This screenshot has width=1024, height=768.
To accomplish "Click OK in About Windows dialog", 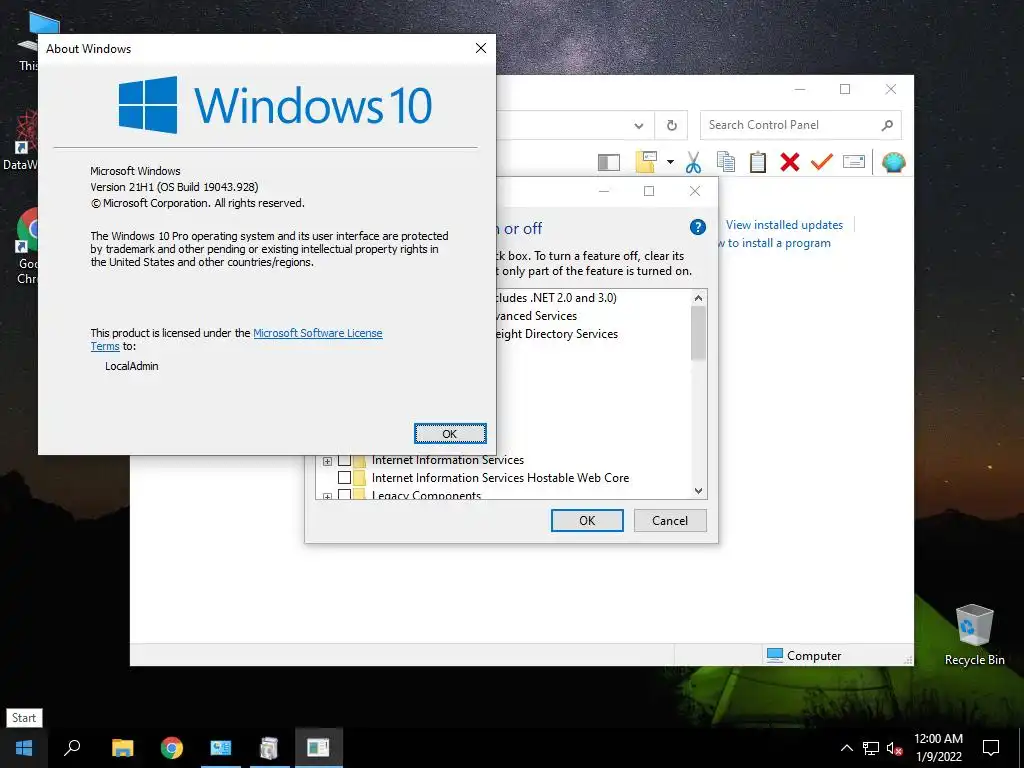I will [450, 434].
